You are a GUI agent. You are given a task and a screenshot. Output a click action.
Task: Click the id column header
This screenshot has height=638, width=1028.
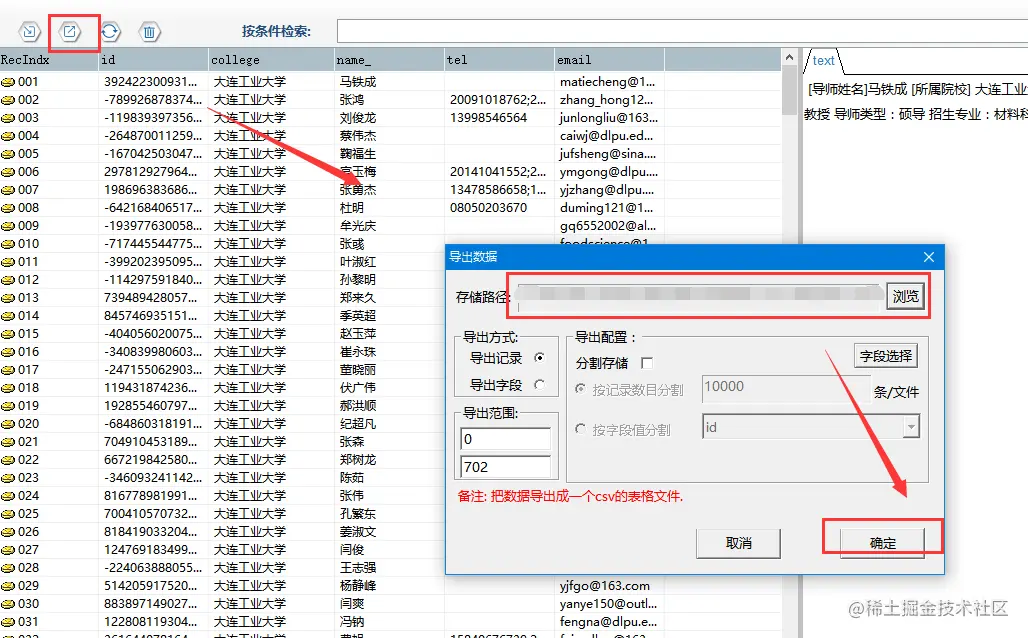[x=153, y=60]
